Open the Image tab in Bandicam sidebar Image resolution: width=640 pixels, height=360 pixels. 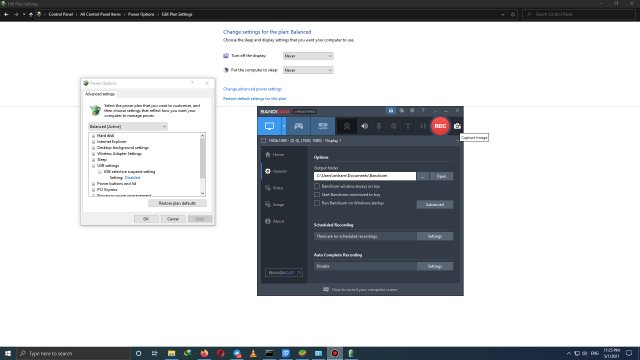click(275, 204)
